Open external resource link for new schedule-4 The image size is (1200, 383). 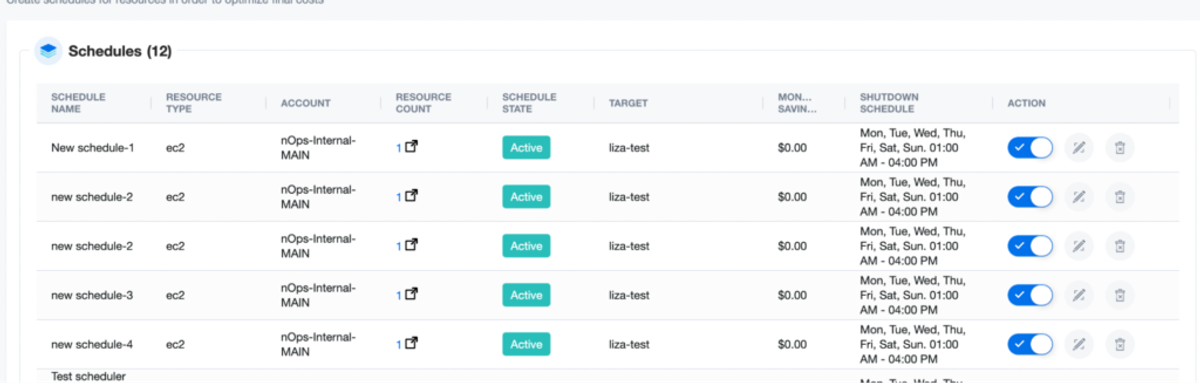click(x=410, y=344)
